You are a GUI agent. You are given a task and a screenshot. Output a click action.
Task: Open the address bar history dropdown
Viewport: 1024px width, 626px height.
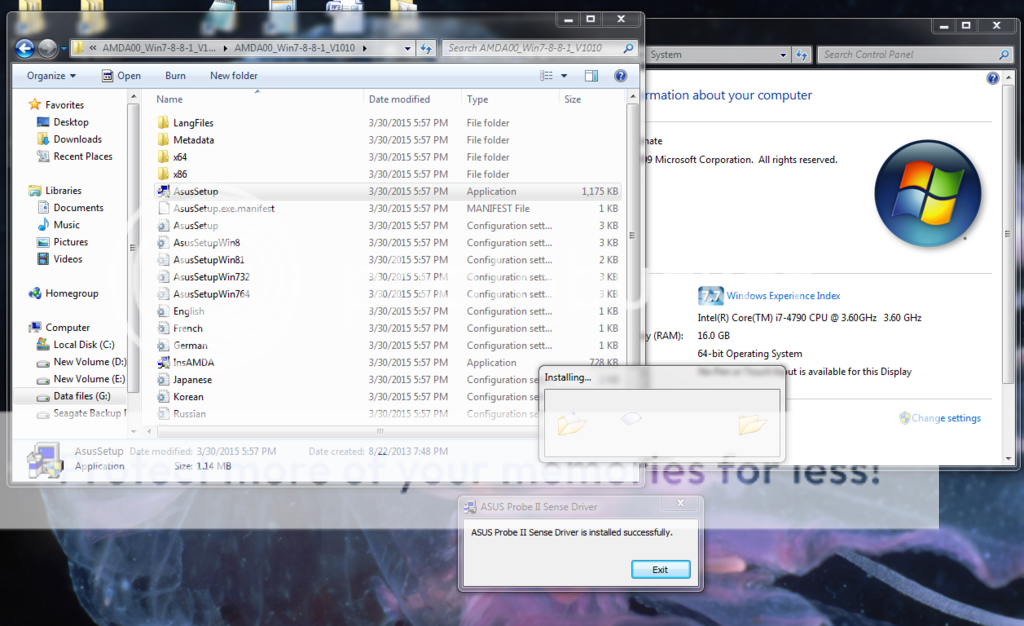(x=408, y=48)
